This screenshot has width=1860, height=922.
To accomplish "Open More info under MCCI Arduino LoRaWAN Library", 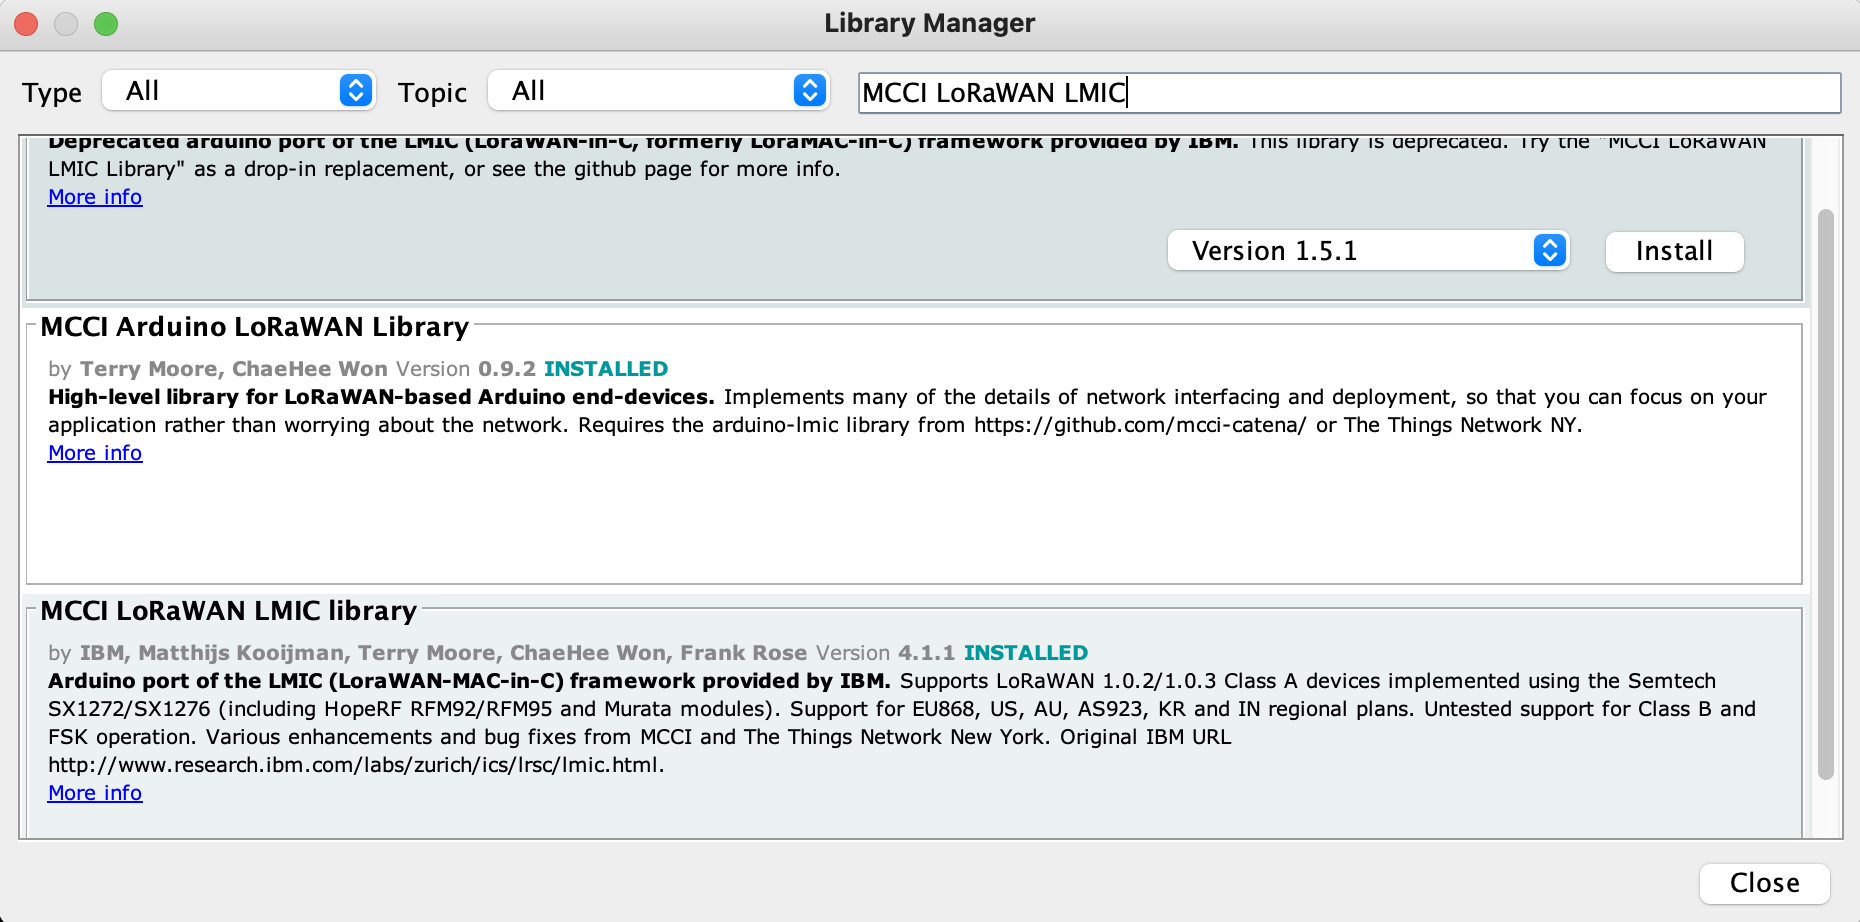I will [95, 453].
